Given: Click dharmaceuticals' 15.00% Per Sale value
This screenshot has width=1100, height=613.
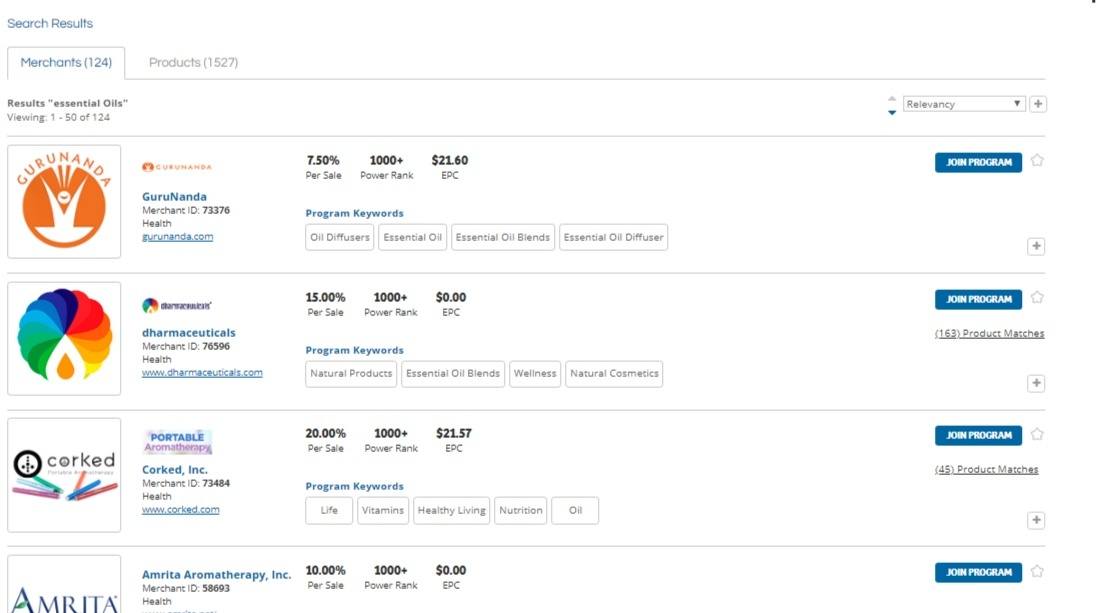Looking at the screenshot, I should pyautogui.click(x=325, y=297).
